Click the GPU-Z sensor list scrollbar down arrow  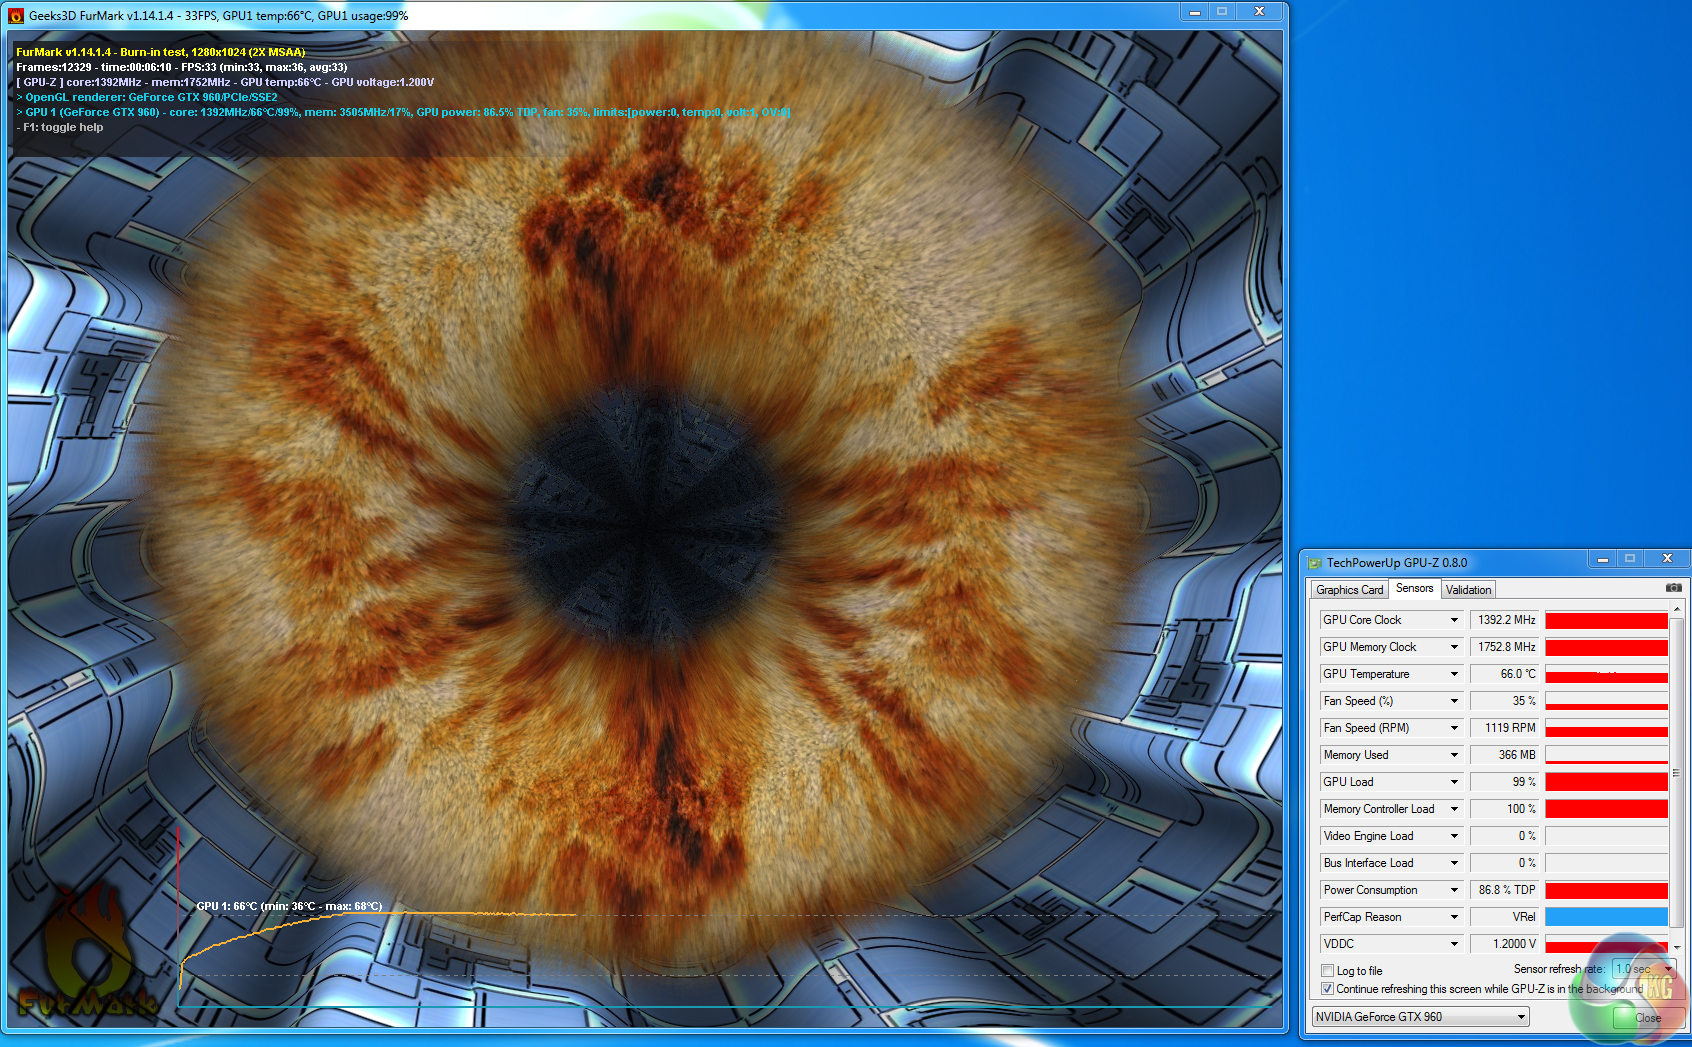(x=1677, y=947)
